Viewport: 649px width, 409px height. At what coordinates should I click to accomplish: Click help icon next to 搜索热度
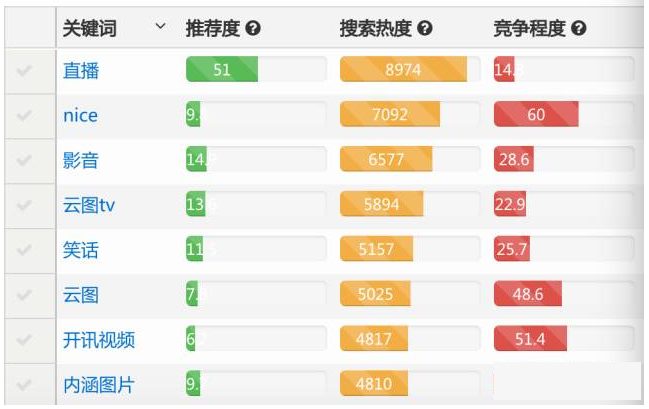click(x=425, y=29)
